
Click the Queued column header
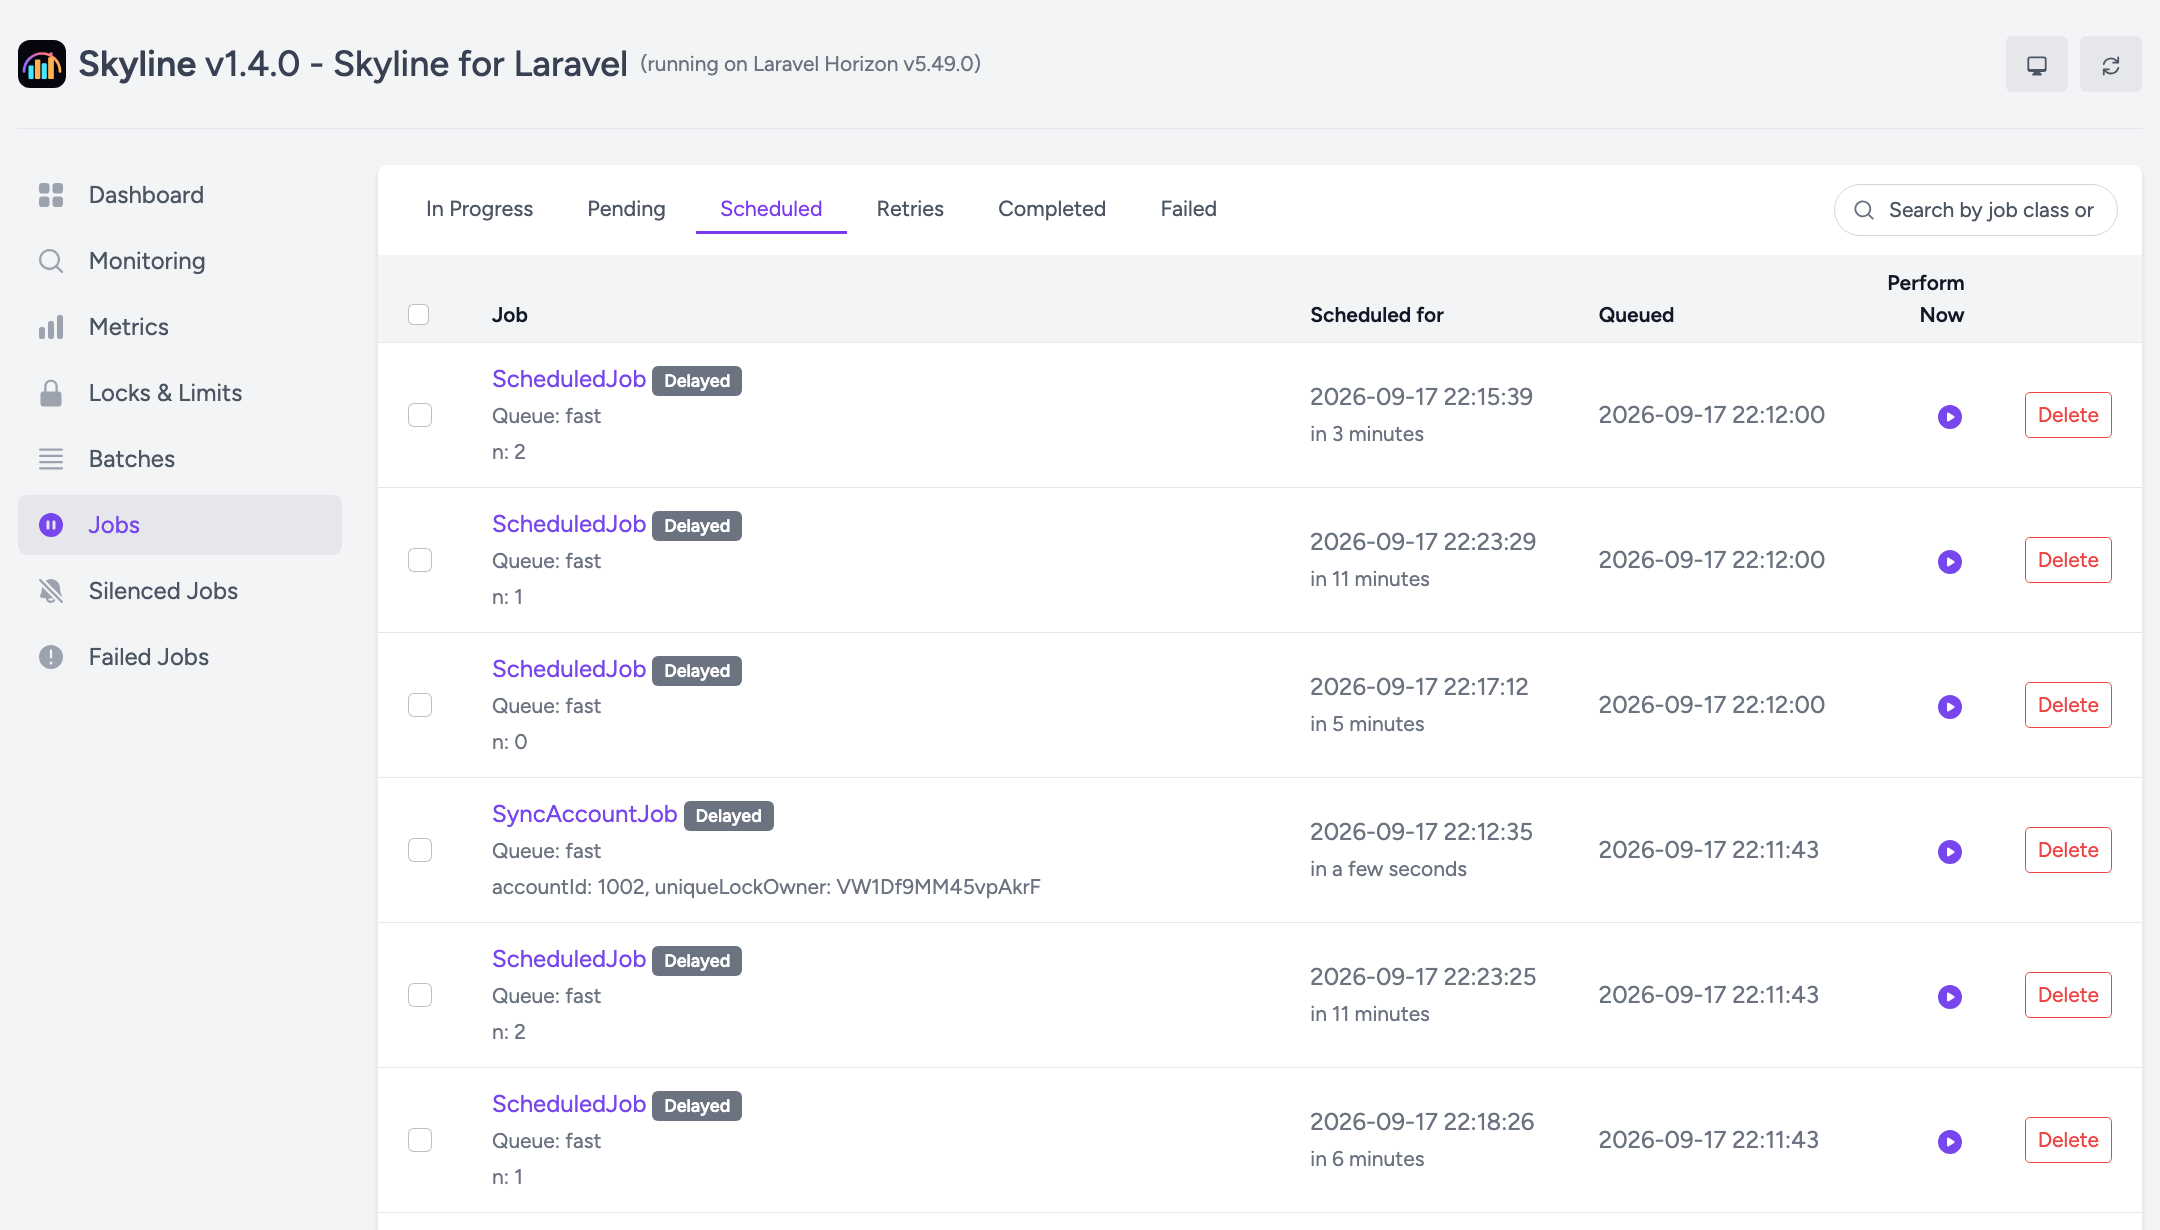tap(1636, 315)
